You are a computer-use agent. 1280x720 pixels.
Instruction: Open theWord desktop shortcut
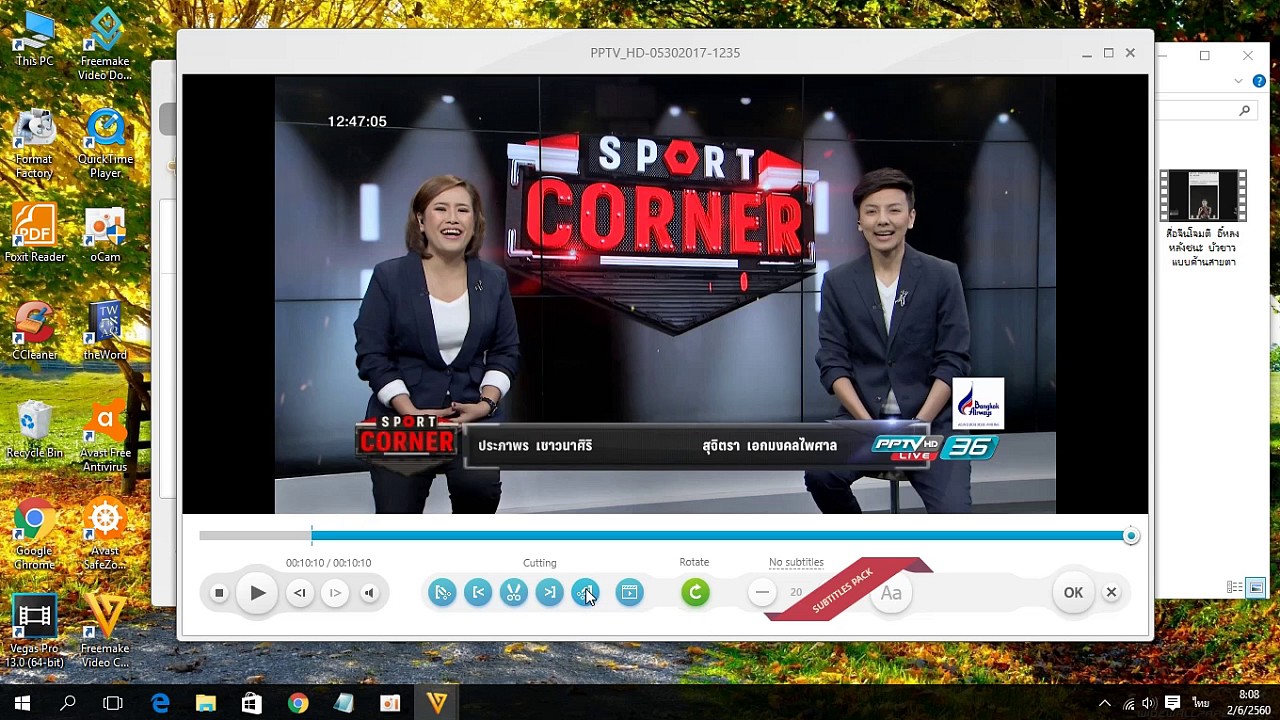pos(105,332)
